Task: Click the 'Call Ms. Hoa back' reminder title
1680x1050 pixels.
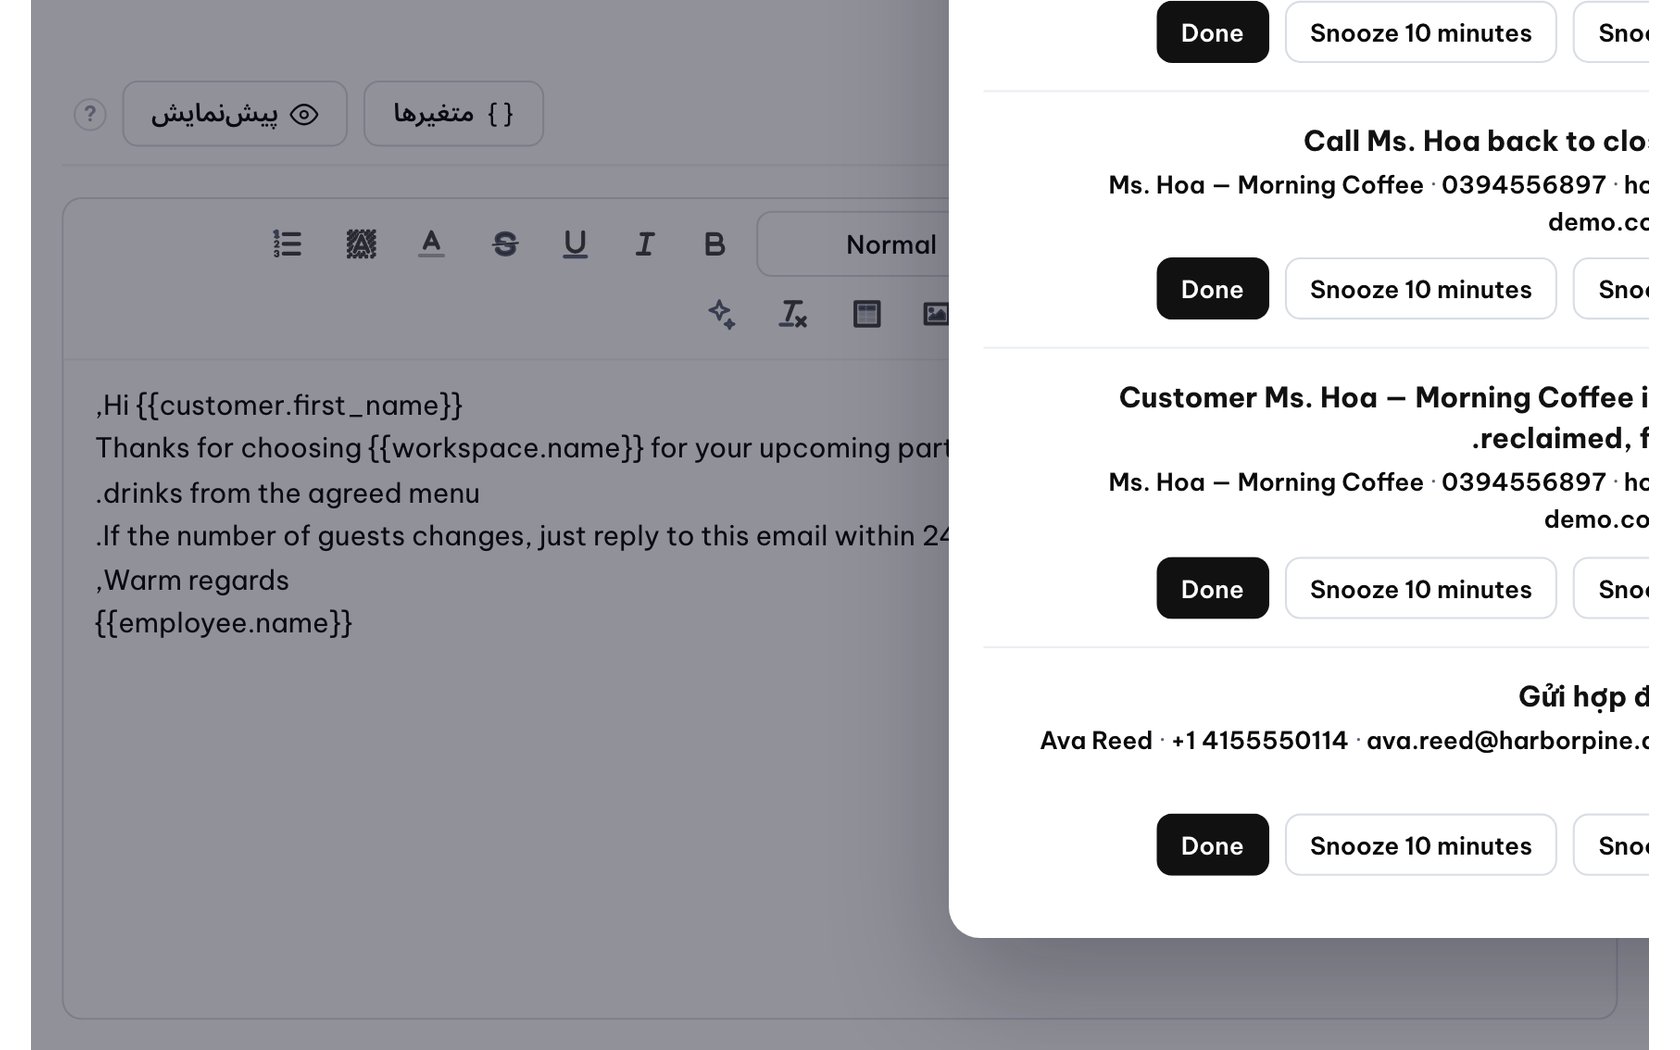Action: click(x=1476, y=141)
